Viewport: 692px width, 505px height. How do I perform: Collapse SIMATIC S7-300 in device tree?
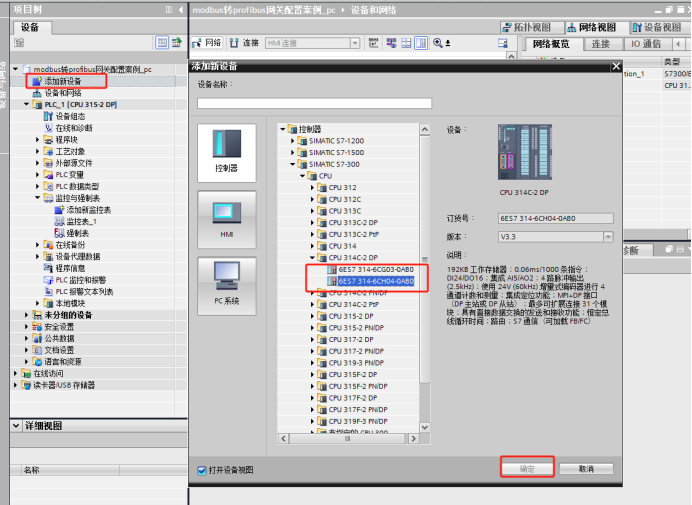(293, 164)
